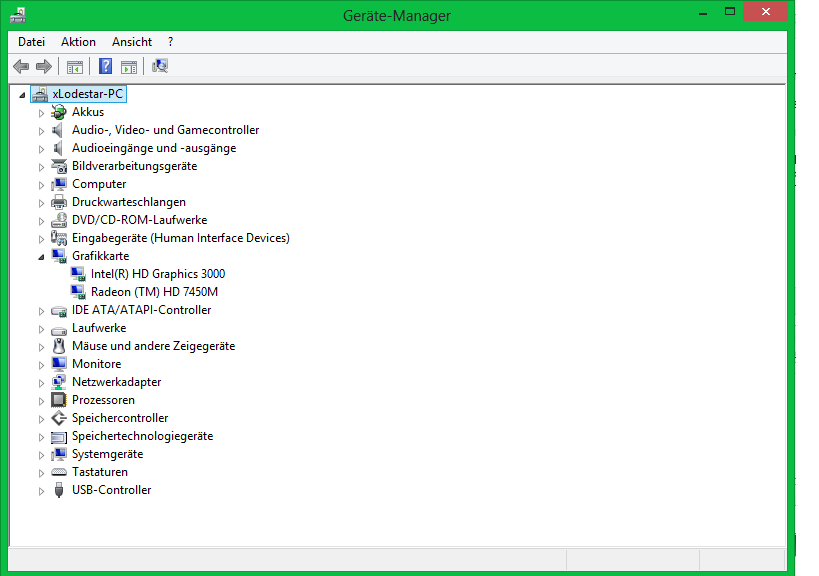Select the Druckwarteschlangen label
Viewport: 819px width, 576px height.
[129, 202]
